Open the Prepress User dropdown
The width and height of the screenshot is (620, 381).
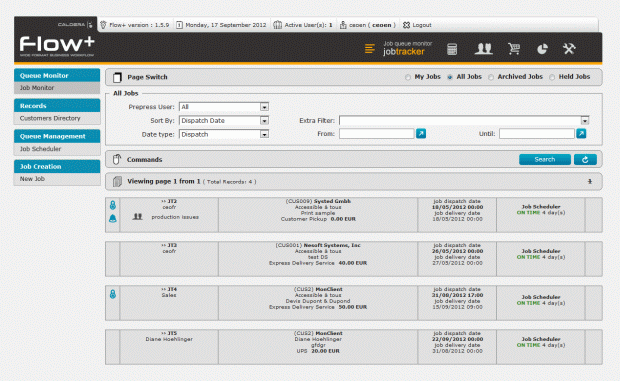tap(224, 107)
